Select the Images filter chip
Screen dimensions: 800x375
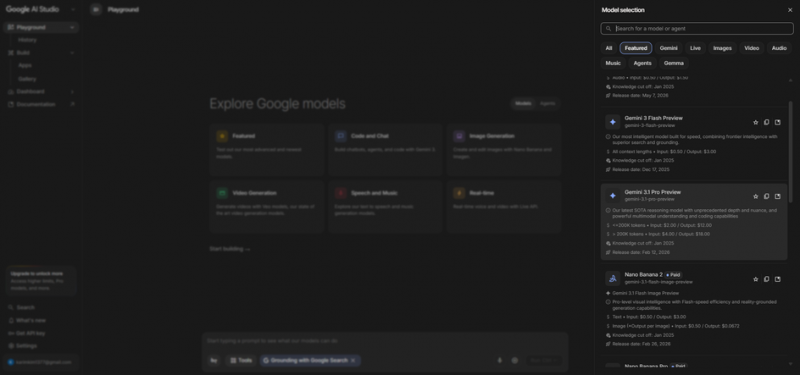pos(722,48)
